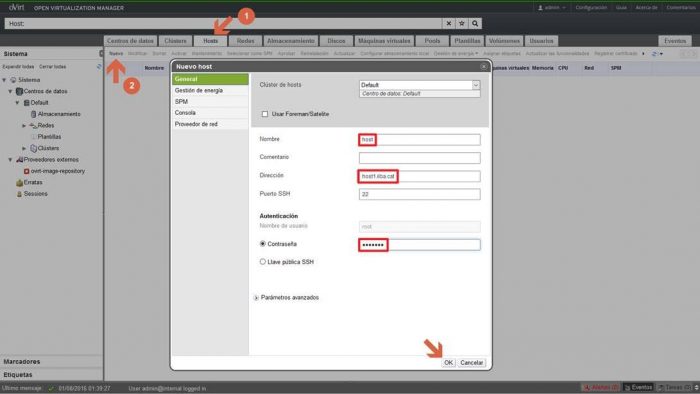Clear the search bar with the X icon
The height and width of the screenshot is (394, 700).
(x=449, y=24)
